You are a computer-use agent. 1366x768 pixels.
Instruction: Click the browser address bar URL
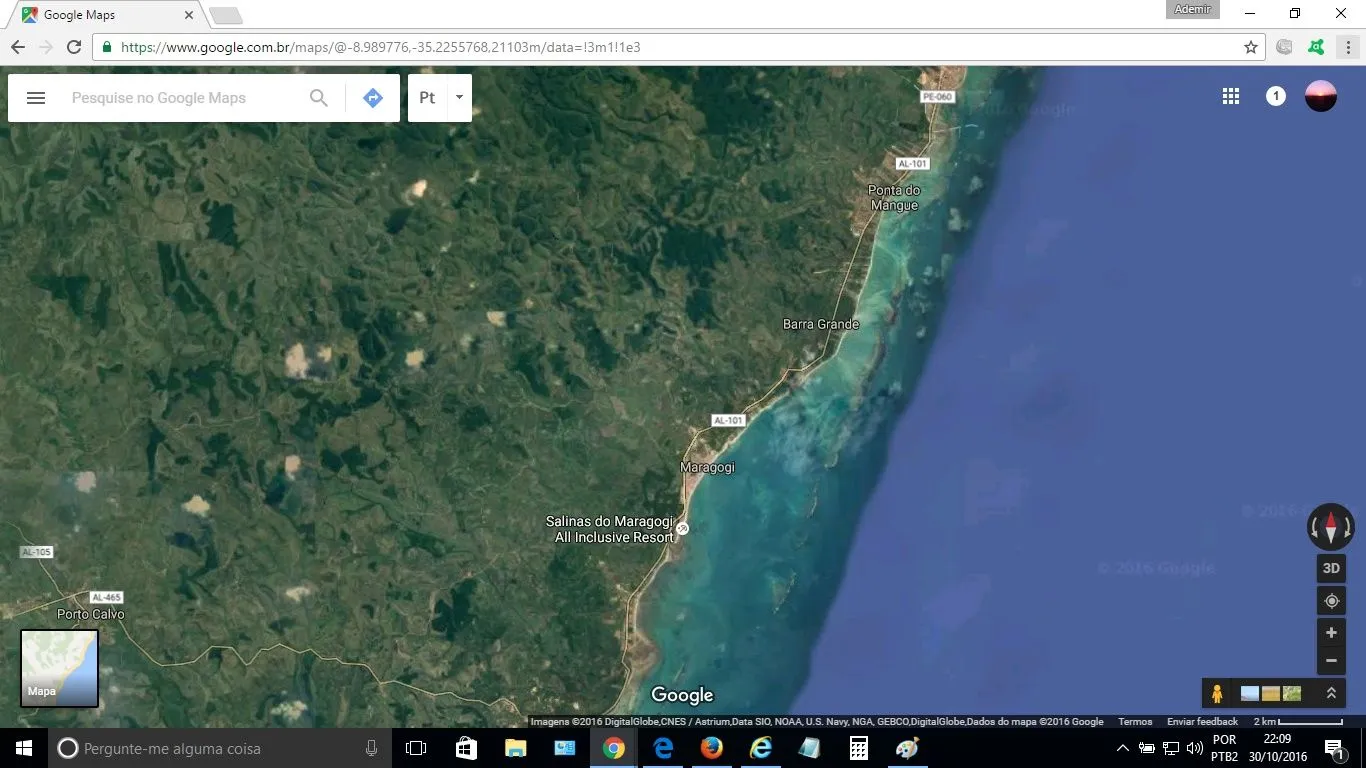380,47
